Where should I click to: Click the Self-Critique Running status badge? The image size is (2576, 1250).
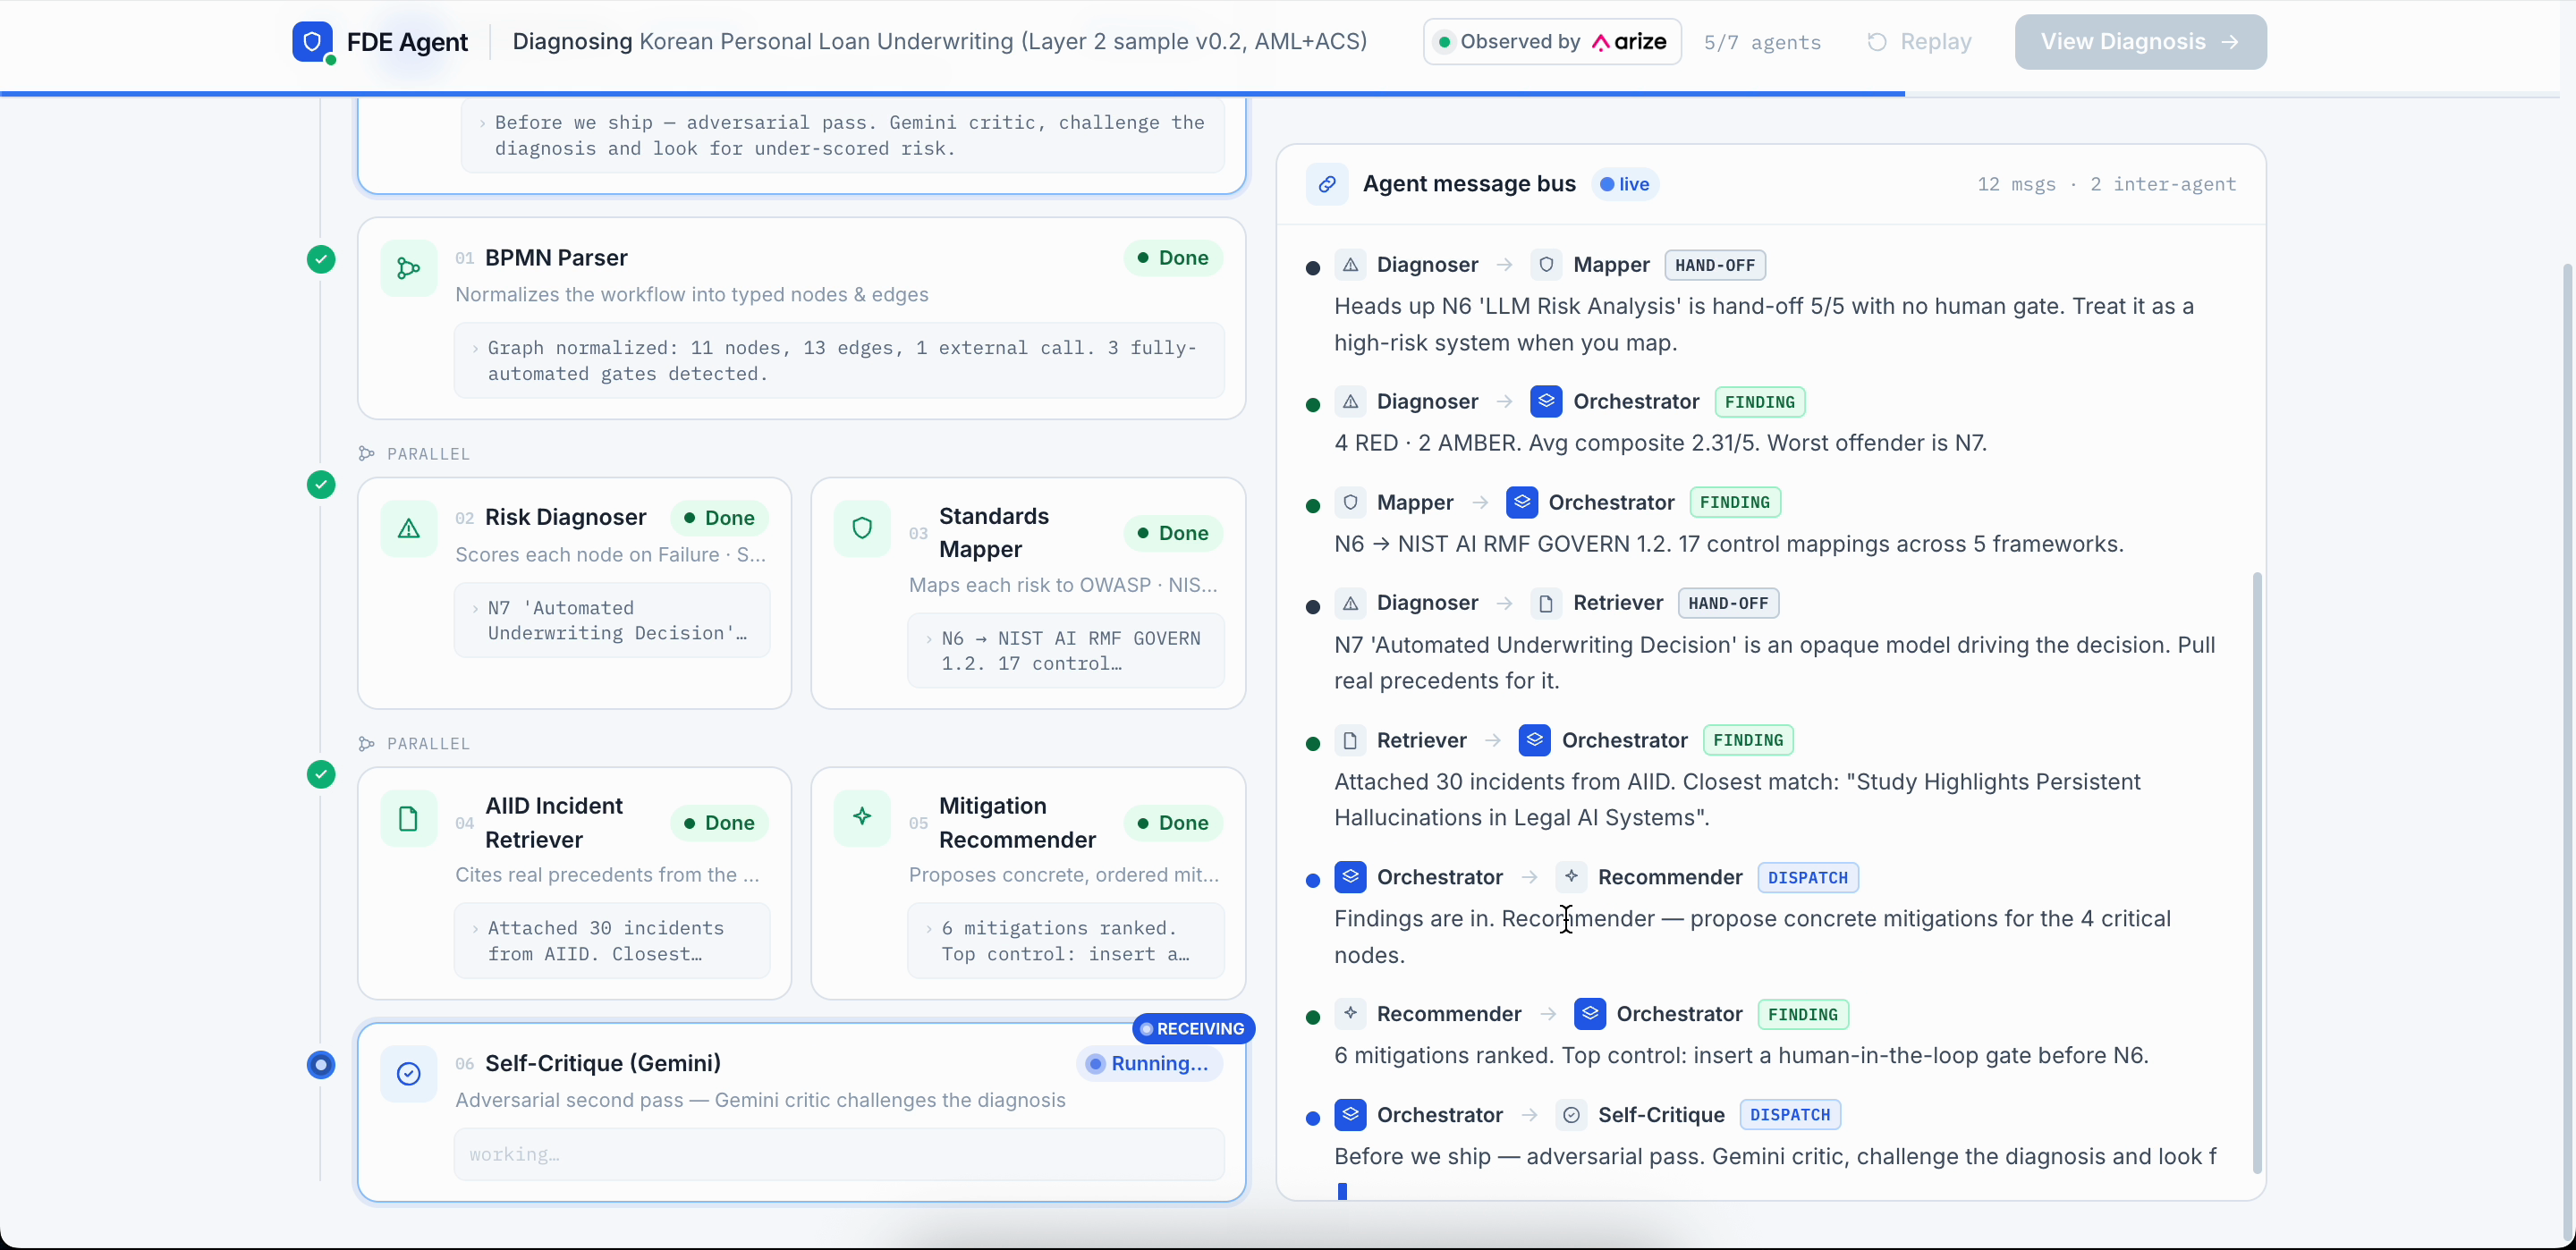tap(1149, 1064)
